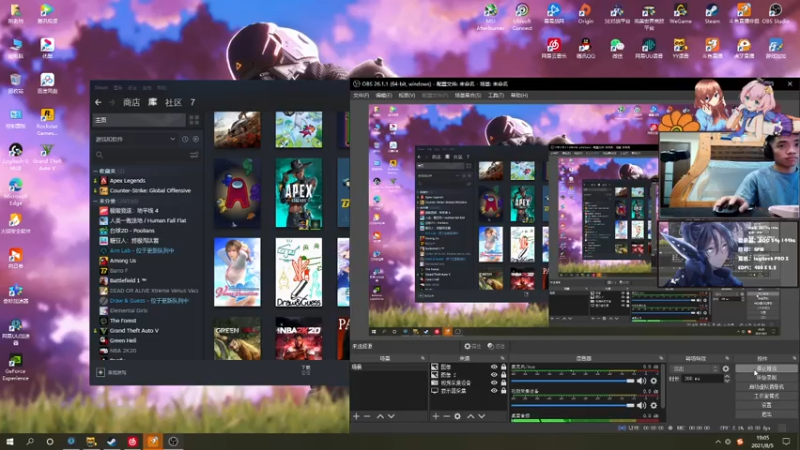The image size is (800, 450).
Task: Adjust the second mixer channel volume slider
Action: coord(572,406)
